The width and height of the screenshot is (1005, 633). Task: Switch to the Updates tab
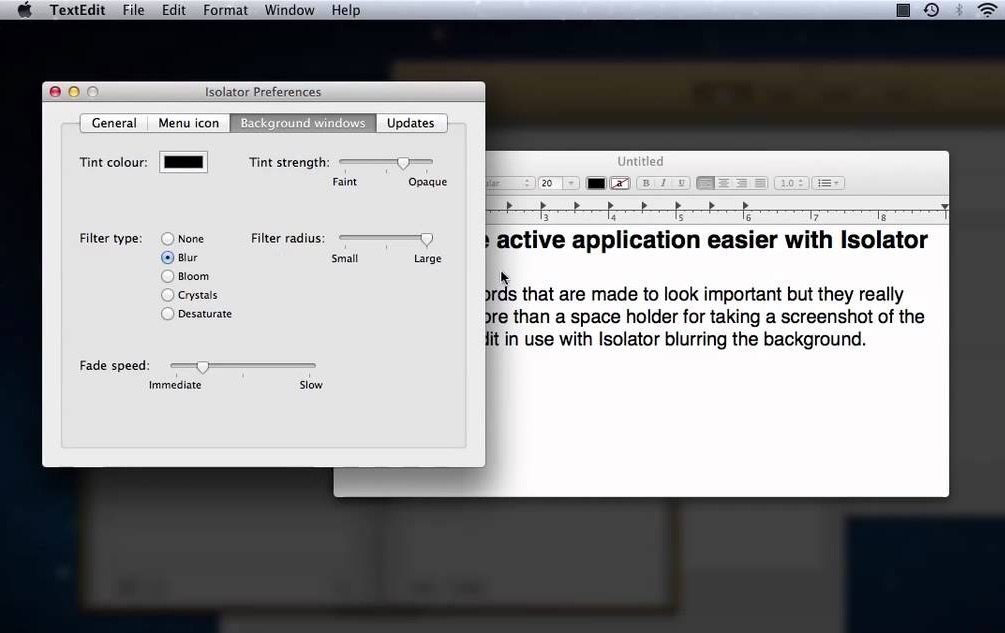click(411, 123)
